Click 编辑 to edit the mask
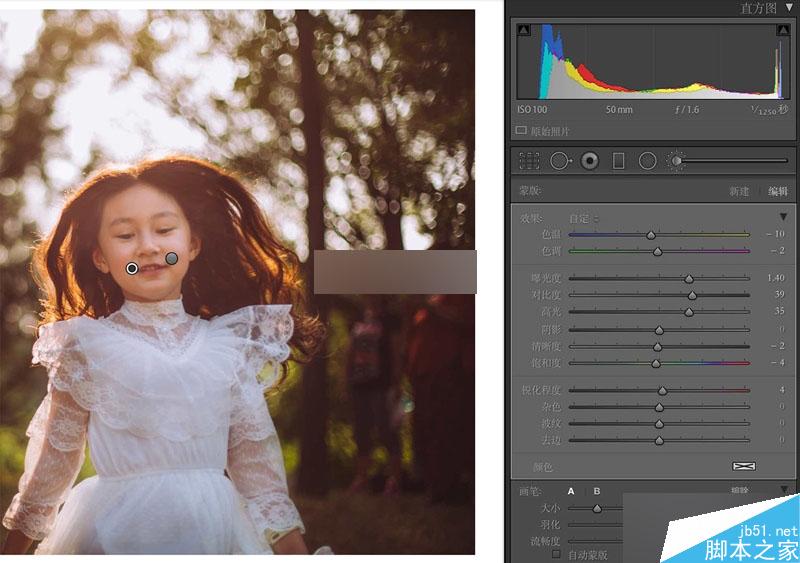This screenshot has width=800, height=563. coord(778,191)
